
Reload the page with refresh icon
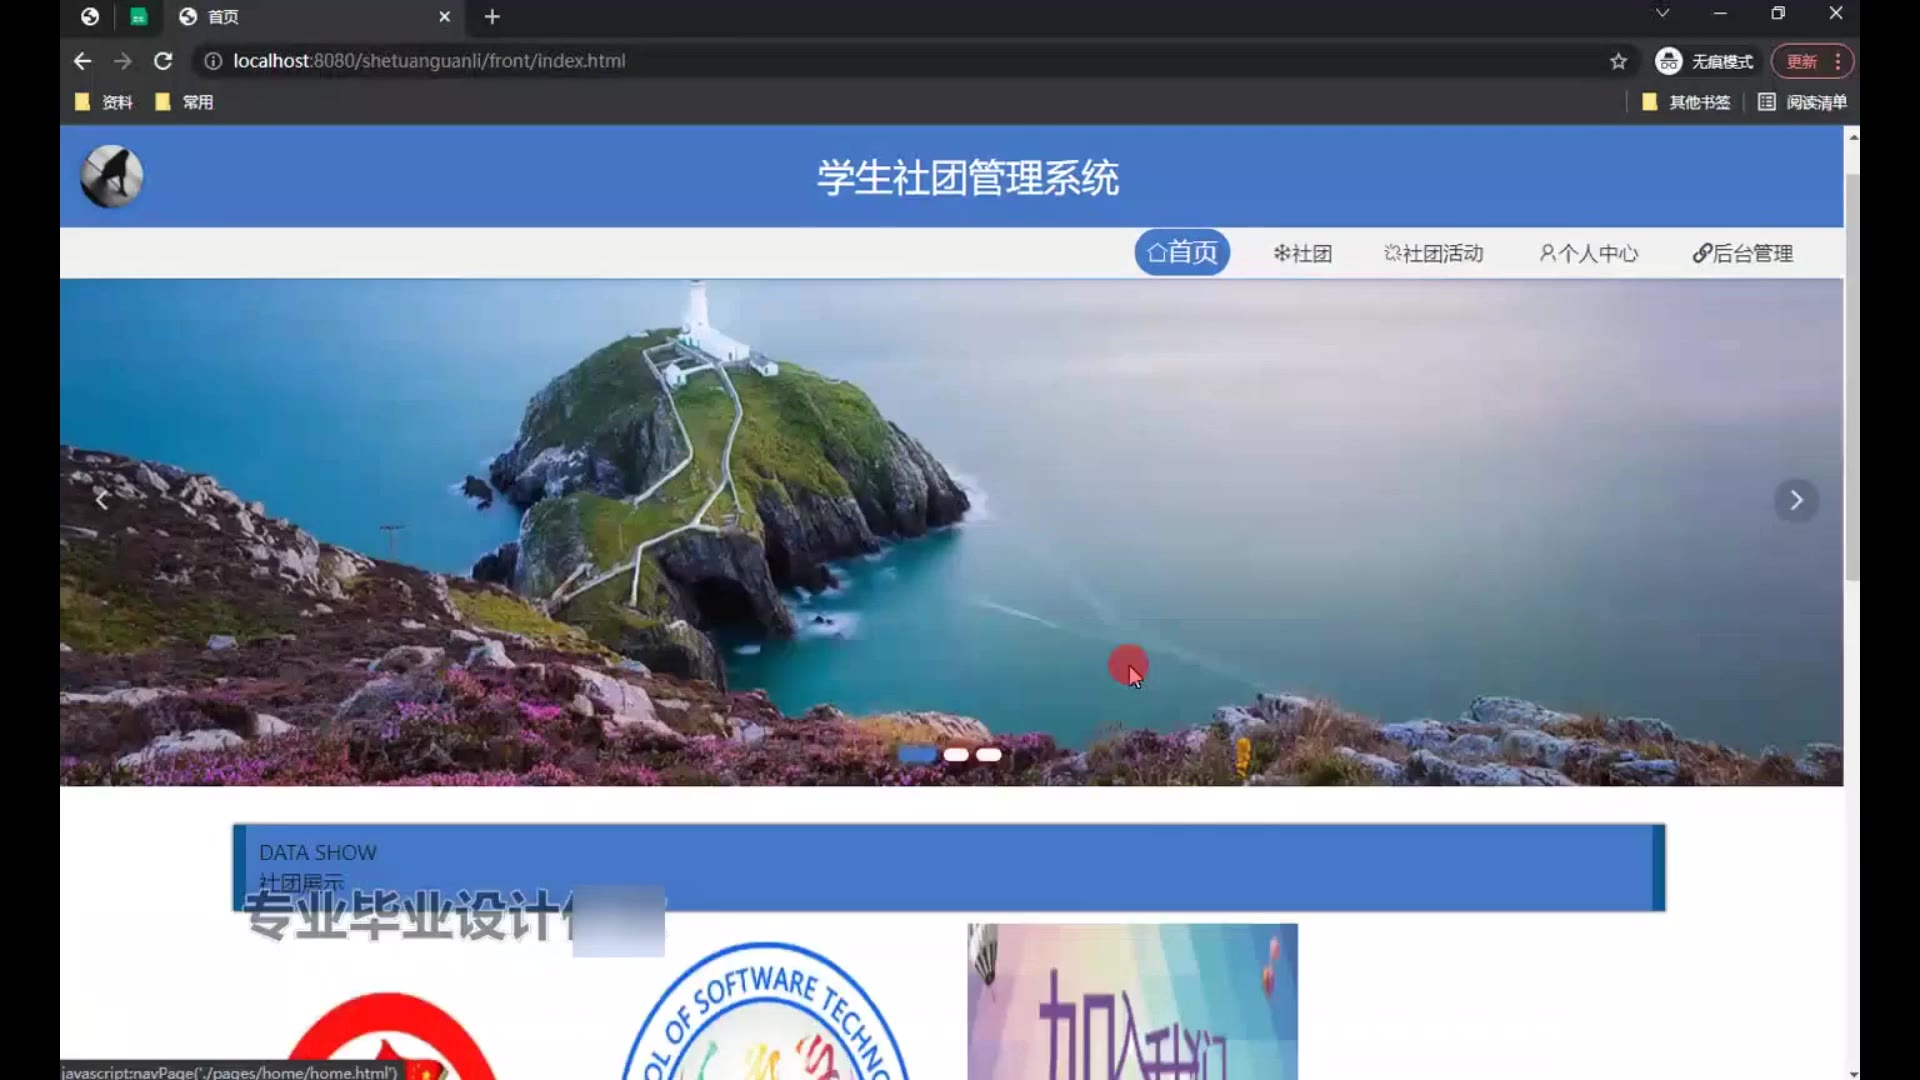click(x=163, y=61)
